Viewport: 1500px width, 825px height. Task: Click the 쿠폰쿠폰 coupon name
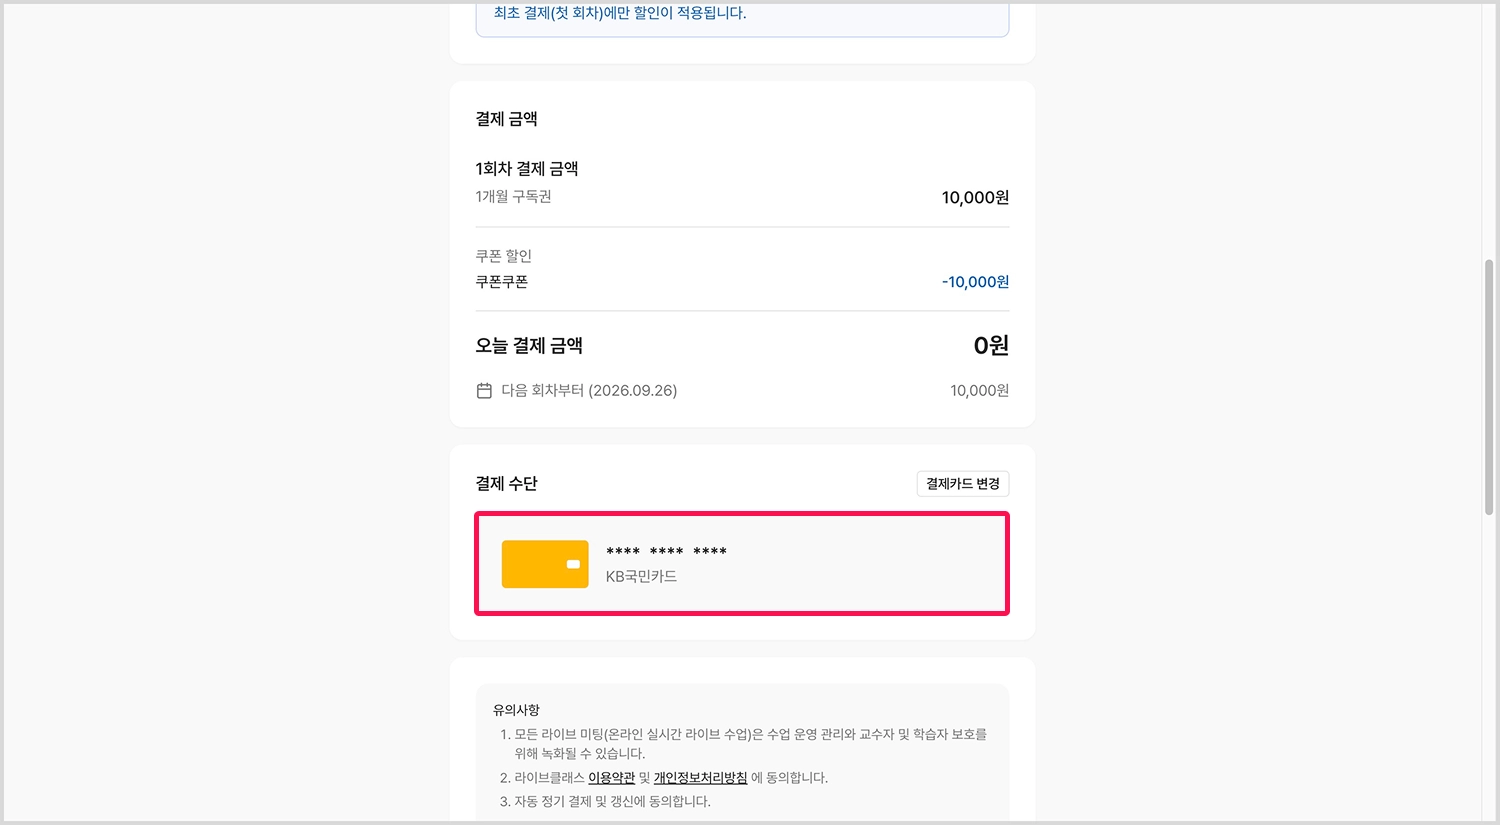pyautogui.click(x=502, y=282)
